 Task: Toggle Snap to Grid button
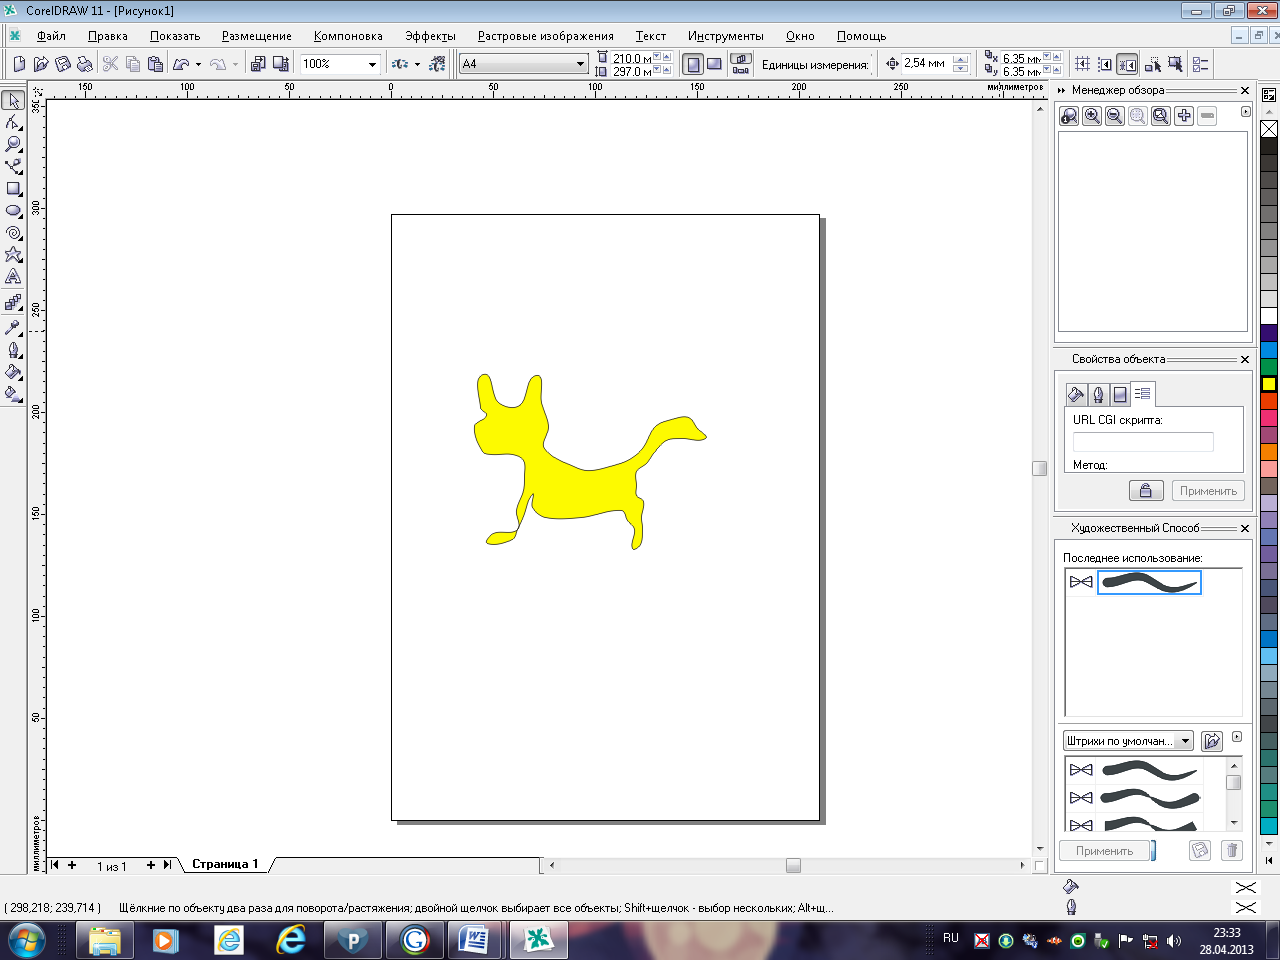tap(1083, 64)
